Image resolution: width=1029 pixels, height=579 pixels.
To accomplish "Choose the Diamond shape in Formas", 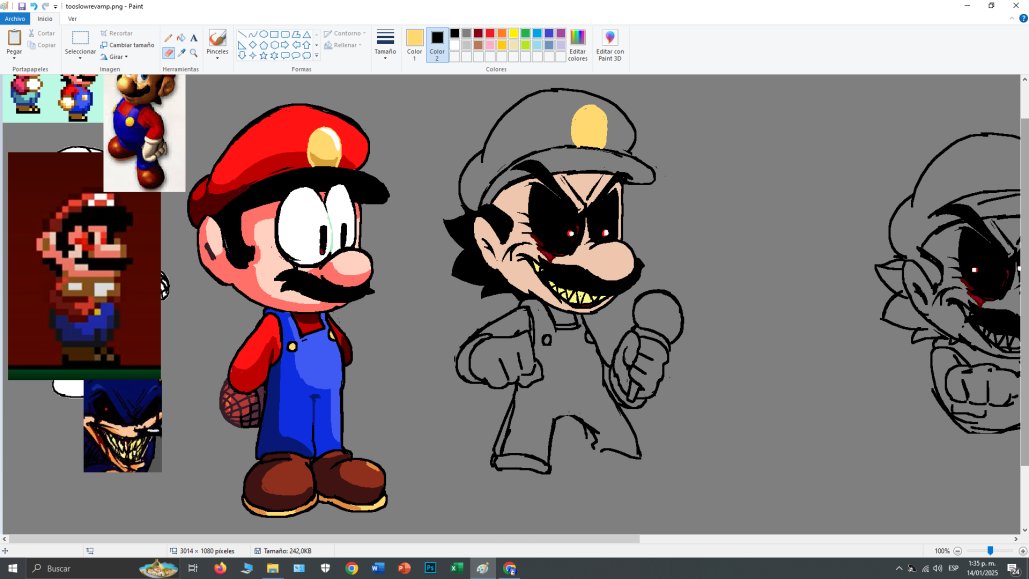I will click(x=253, y=45).
